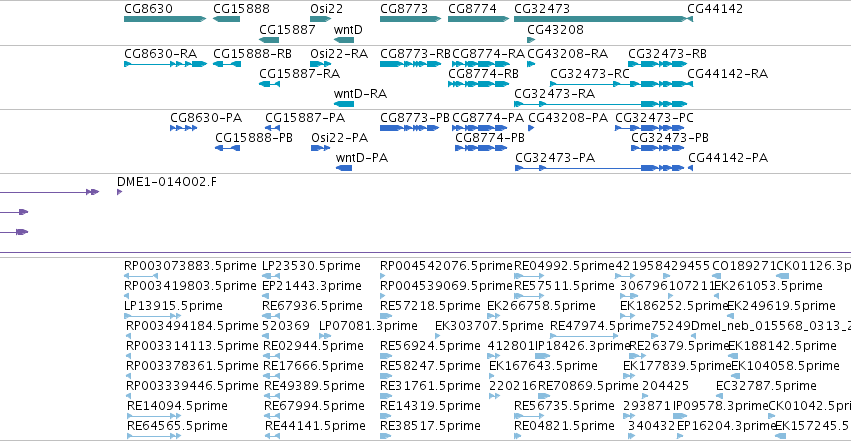Click the CG32473-RA transcript label

point(554,94)
